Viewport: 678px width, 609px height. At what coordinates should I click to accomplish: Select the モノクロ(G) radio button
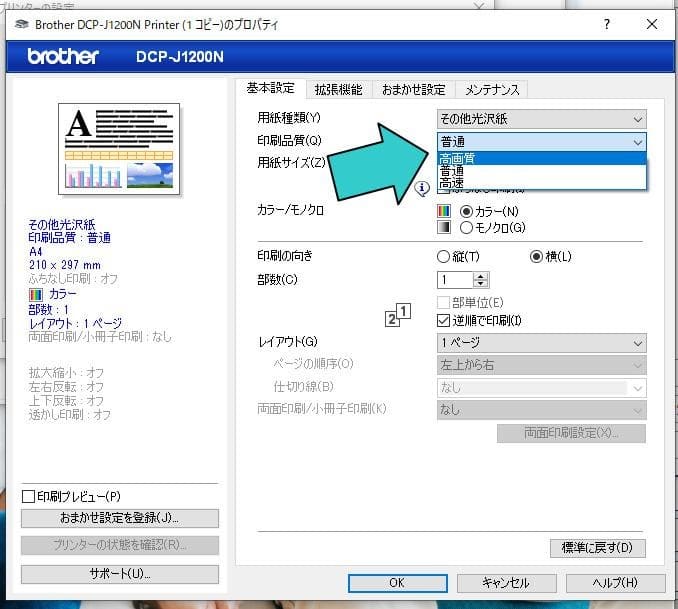click(x=466, y=228)
